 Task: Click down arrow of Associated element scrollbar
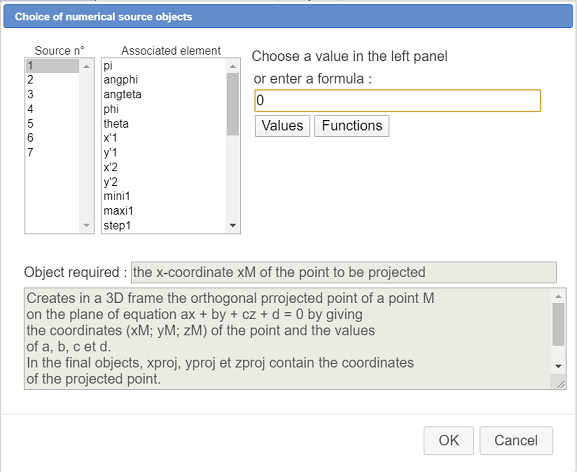[233, 226]
